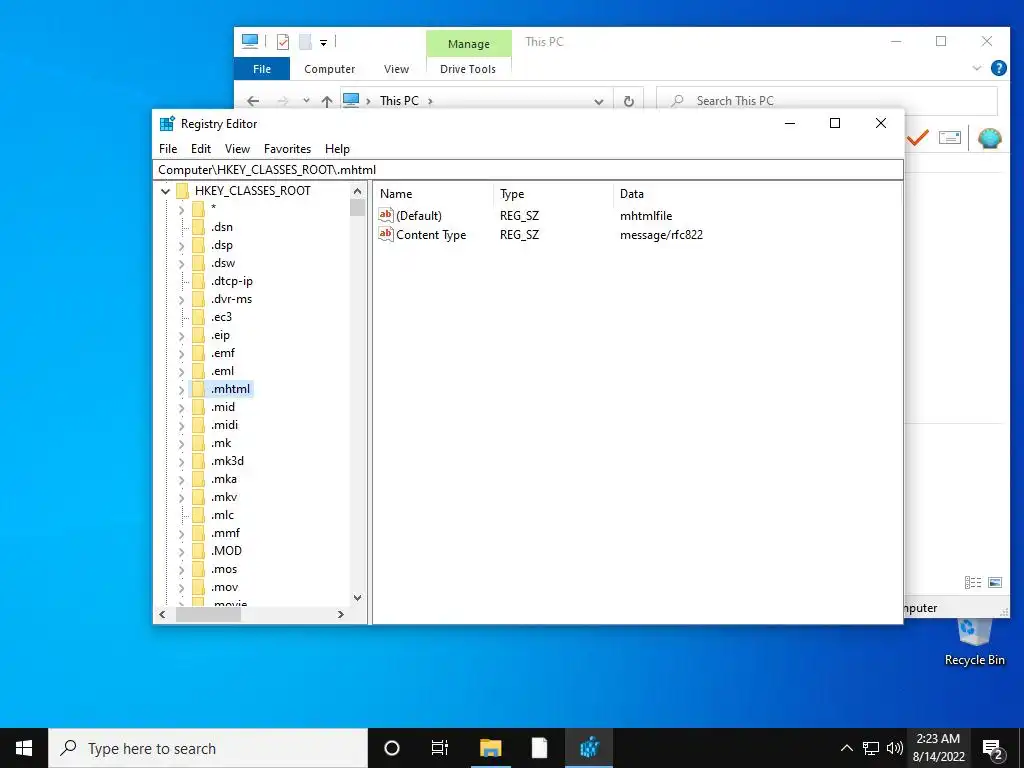The image size is (1024, 768).
Task: Expand the .mhtml key
Action: coord(182,390)
